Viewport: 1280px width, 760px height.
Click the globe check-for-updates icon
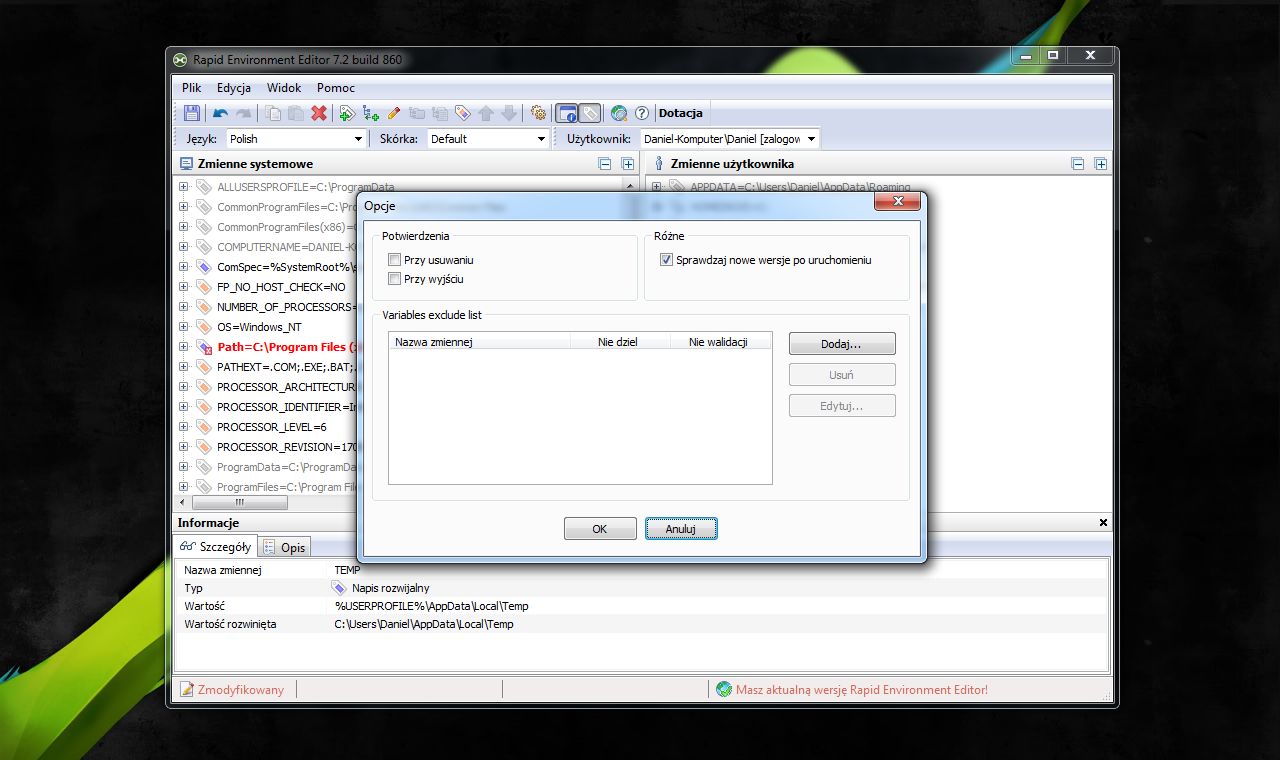(x=619, y=113)
